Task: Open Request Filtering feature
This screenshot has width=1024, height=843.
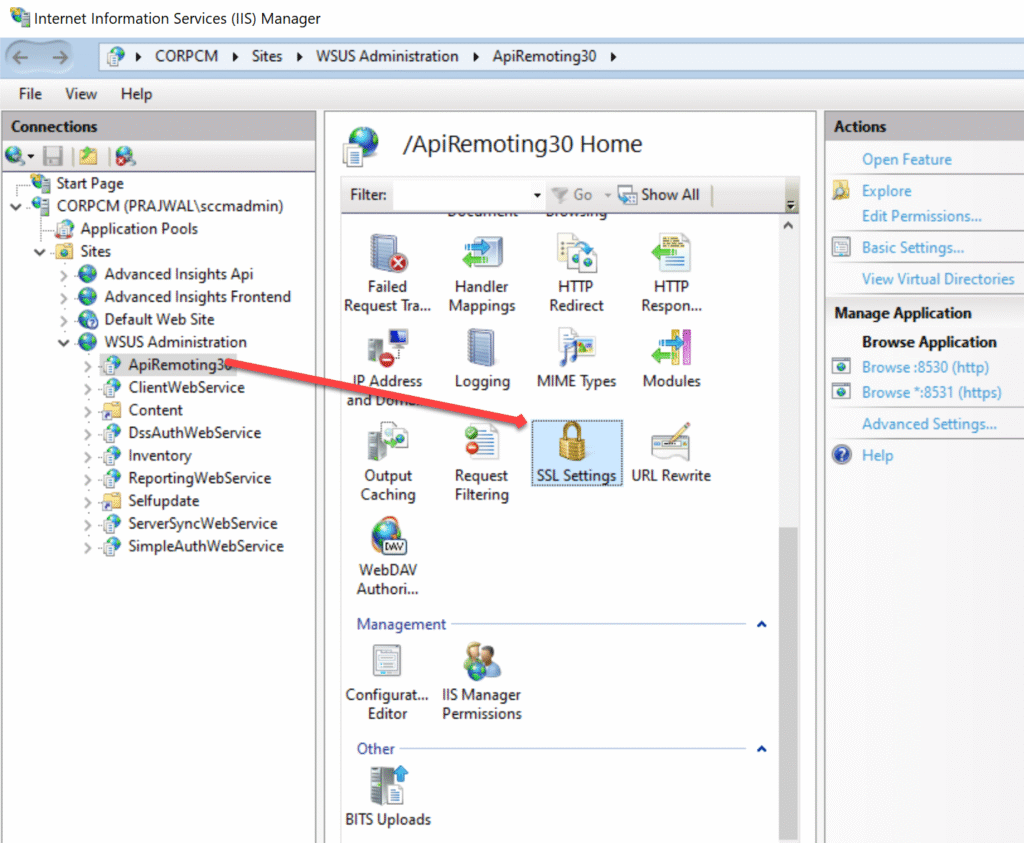Action: click(482, 462)
